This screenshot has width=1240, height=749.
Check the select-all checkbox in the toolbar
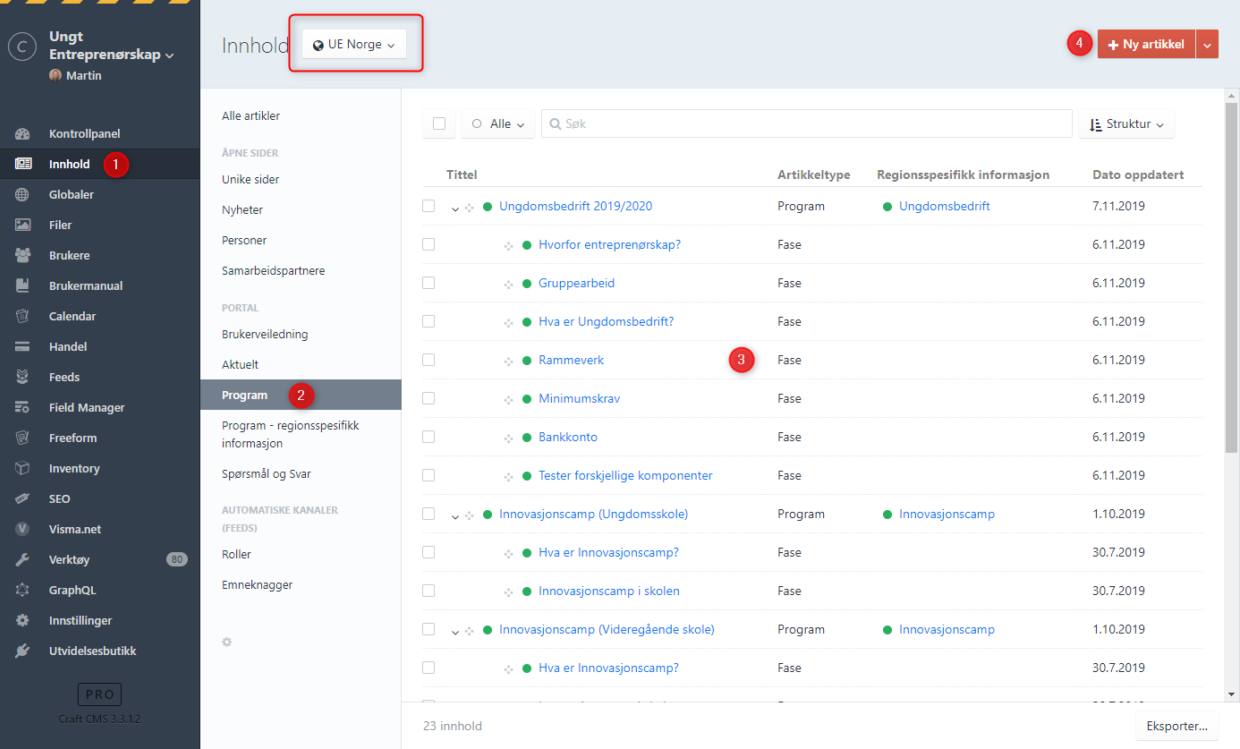tap(439, 124)
